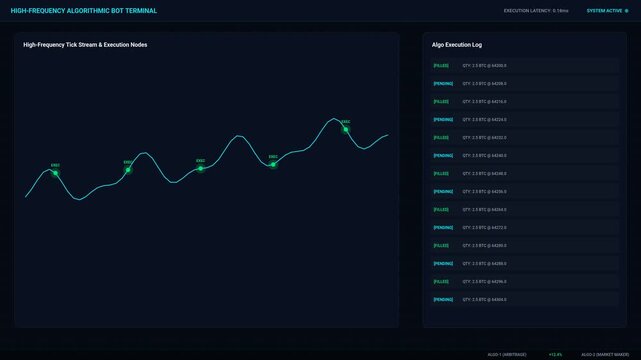The width and height of the screenshot is (641, 360).
Task: Select the filled order at 64216.0
Action: click(x=525, y=101)
